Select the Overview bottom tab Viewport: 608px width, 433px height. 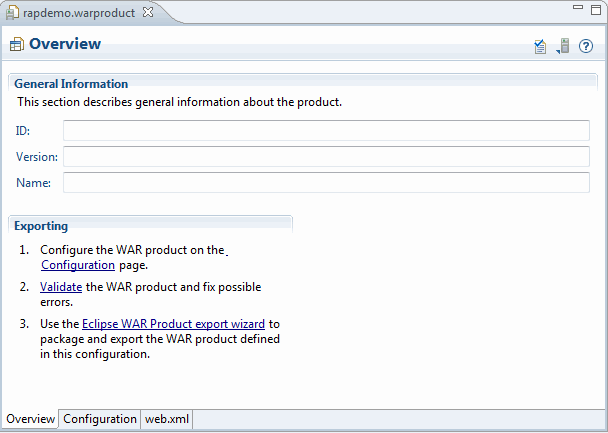[30, 419]
